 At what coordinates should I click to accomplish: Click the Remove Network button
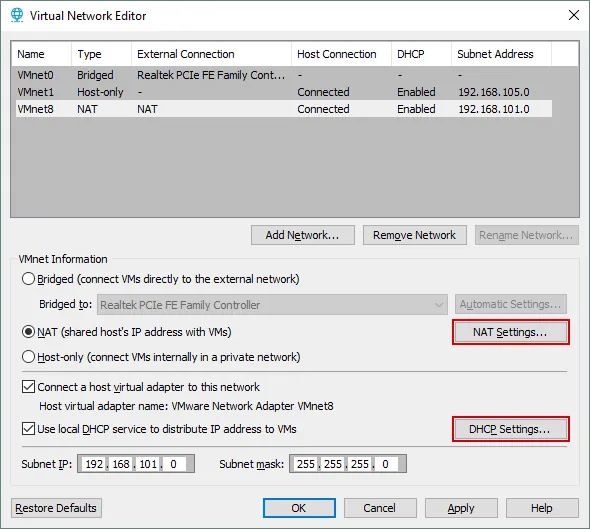(x=414, y=235)
